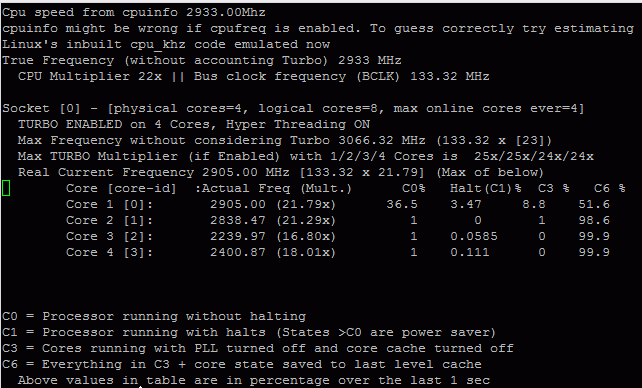Select the Core 4 [3] row label
This screenshot has width=642, height=388.
109,252
